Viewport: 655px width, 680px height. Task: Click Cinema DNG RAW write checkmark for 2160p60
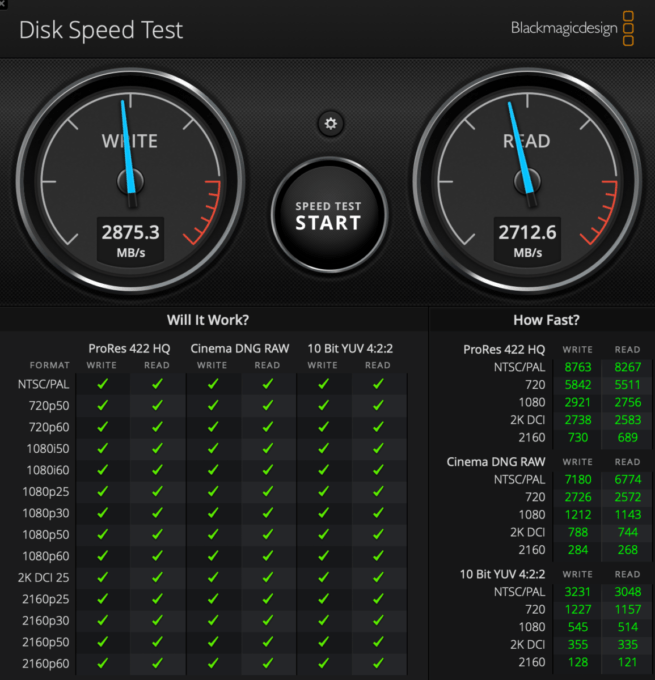click(x=213, y=663)
